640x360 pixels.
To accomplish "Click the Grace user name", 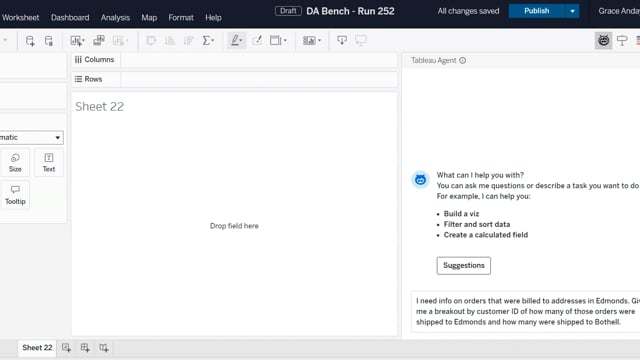I will click(x=619, y=11).
